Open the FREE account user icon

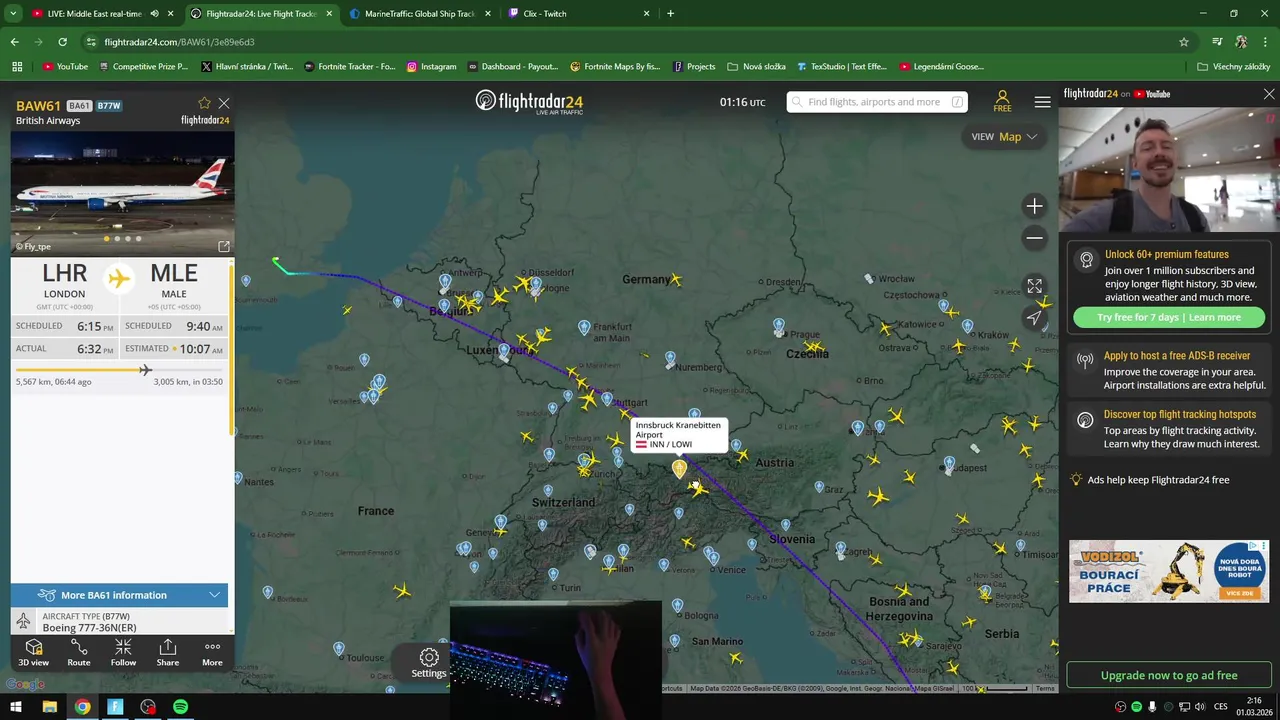(1002, 101)
